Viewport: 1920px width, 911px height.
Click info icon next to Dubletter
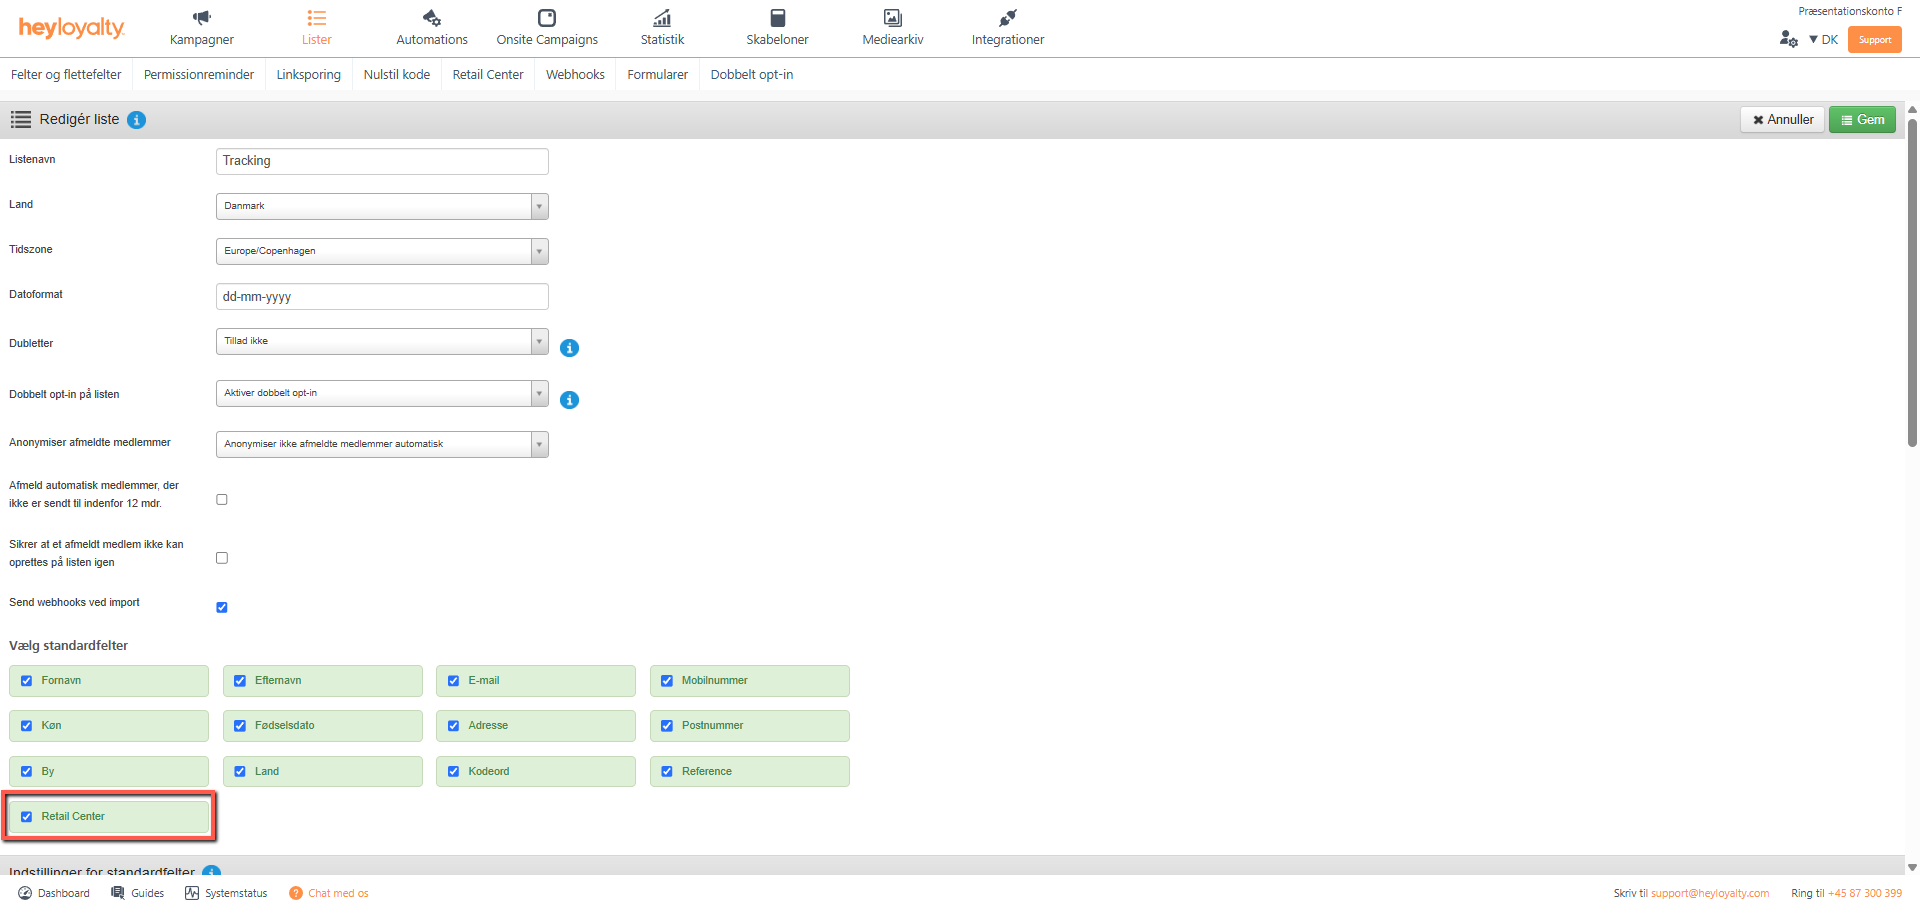pos(569,348)
